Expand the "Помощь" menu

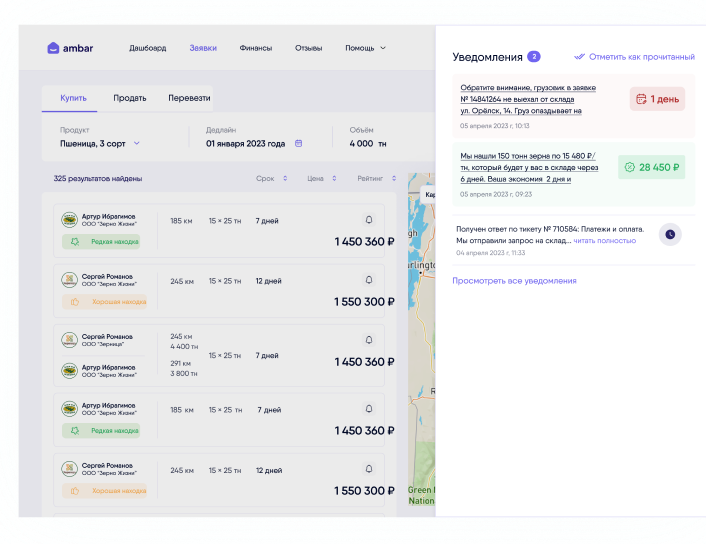click(365, 48)
